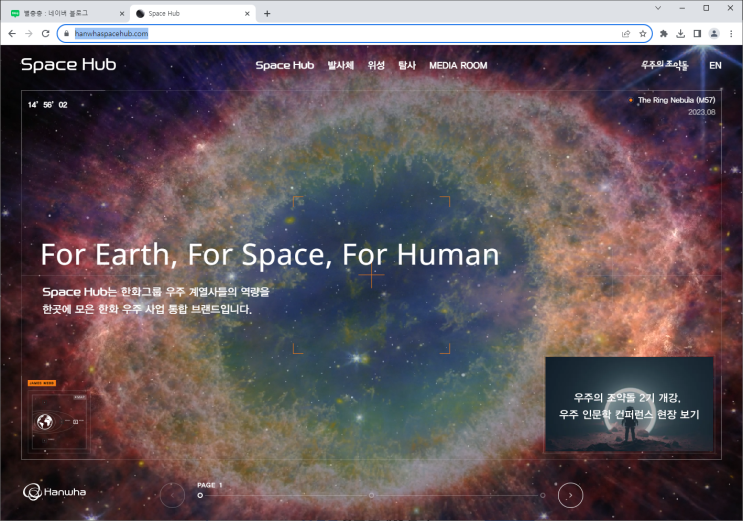Click the 2023.08 date label
The width and height of the screenshot is (743, 521).
[702, 112]
